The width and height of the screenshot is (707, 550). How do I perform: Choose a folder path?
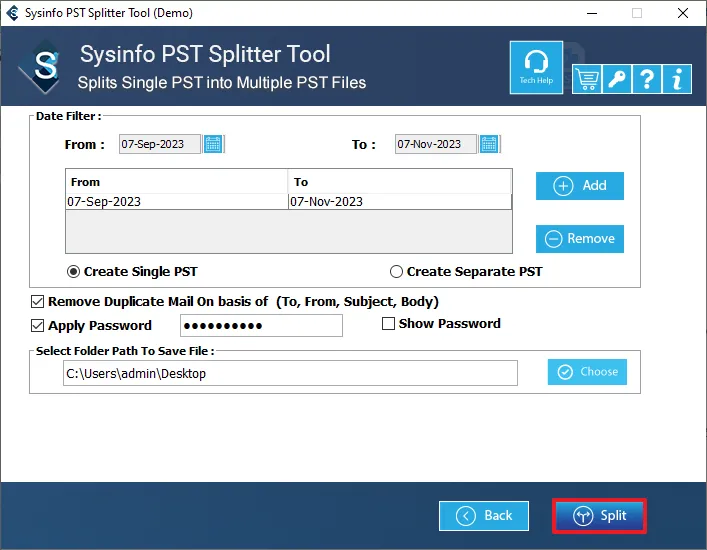click(587, 372)
